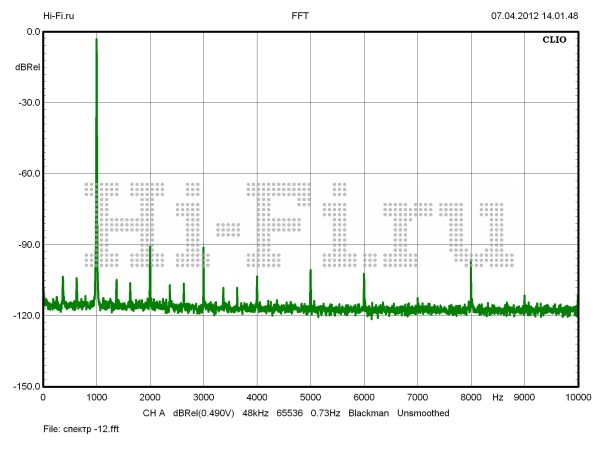Click the -120.0 y-axis tick label
The image size is (600, 450).
(x=24, y=316)
